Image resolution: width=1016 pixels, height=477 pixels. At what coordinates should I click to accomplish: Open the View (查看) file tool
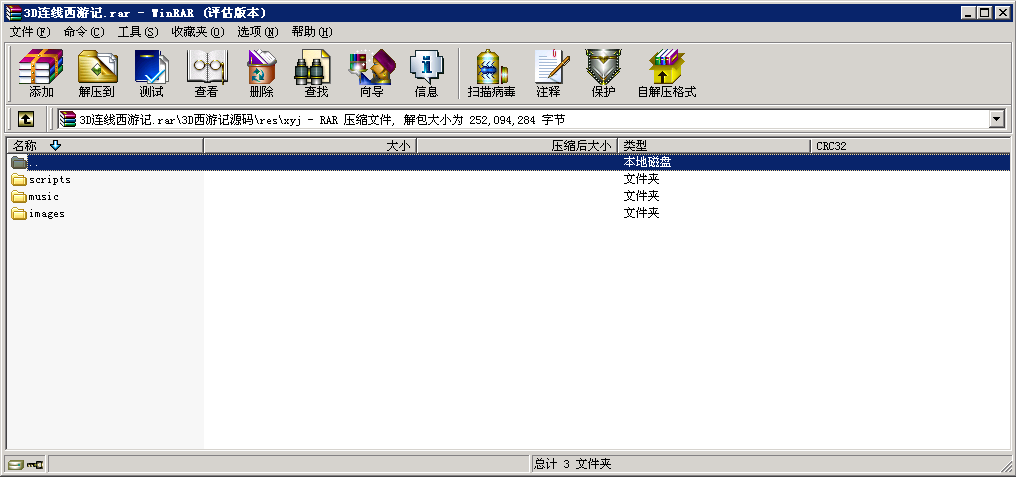tap(206, 74)
